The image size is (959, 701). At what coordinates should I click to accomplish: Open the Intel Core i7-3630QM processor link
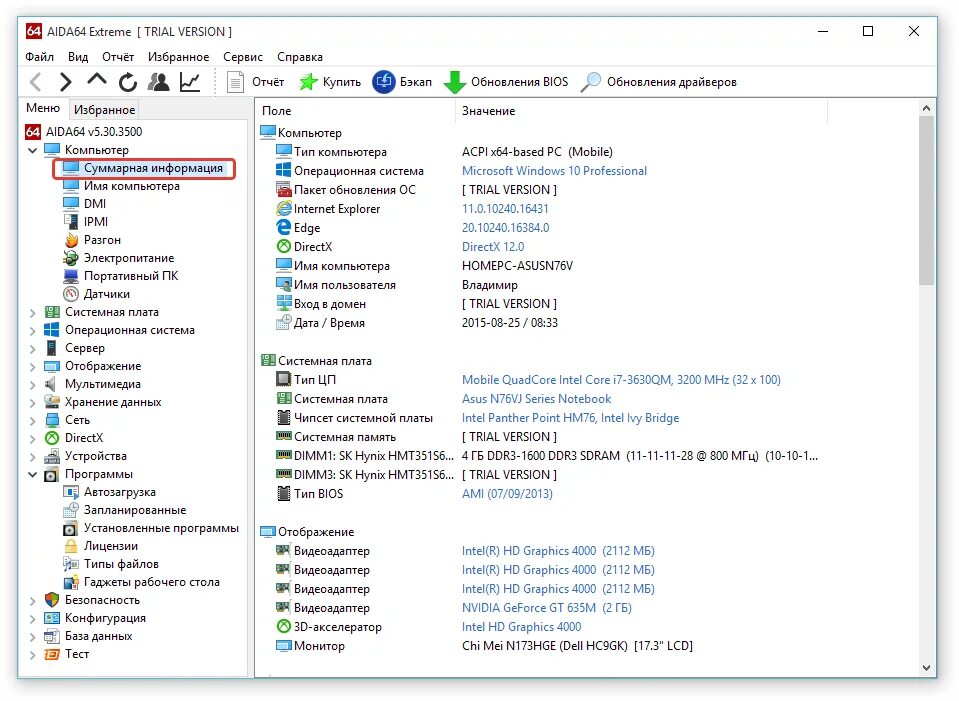click(621, 380)
